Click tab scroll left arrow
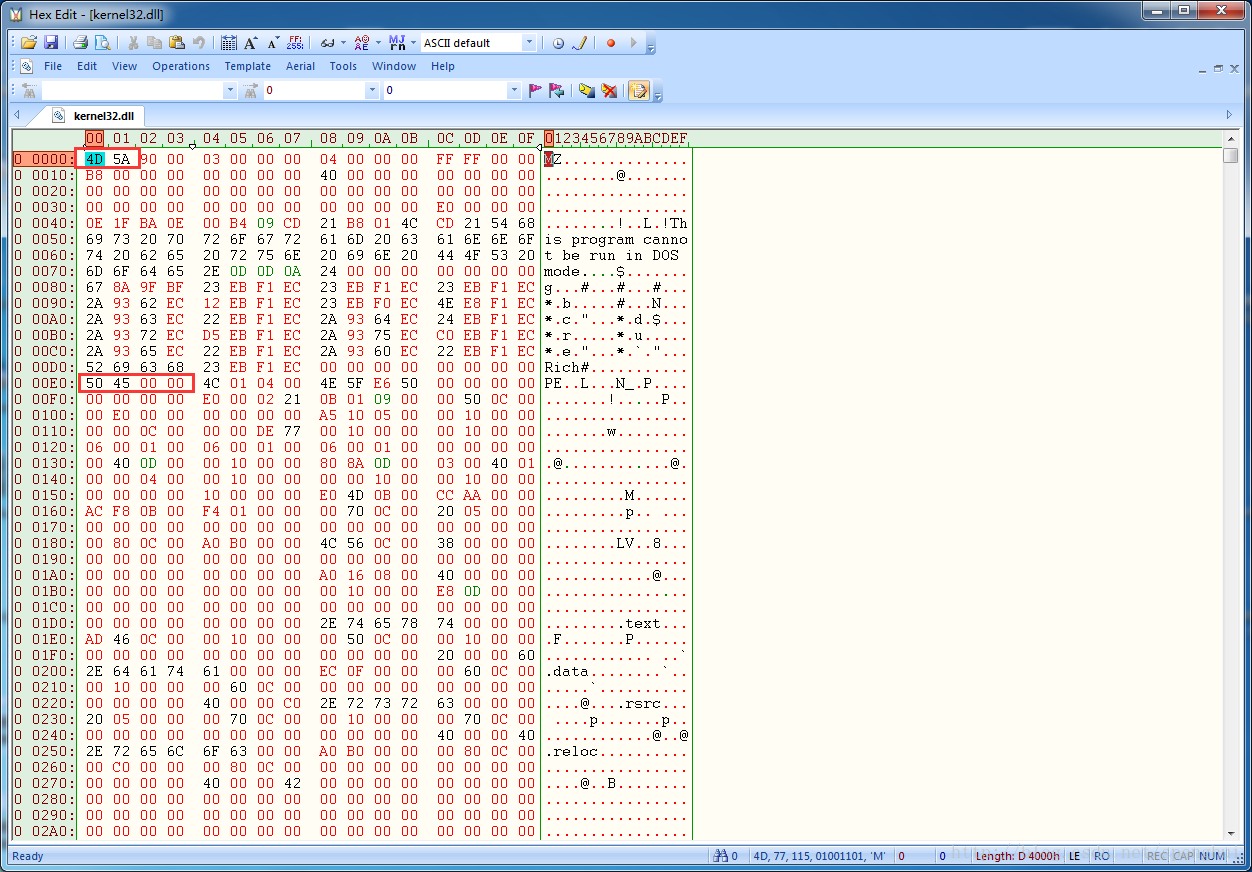 coord(17,115)
